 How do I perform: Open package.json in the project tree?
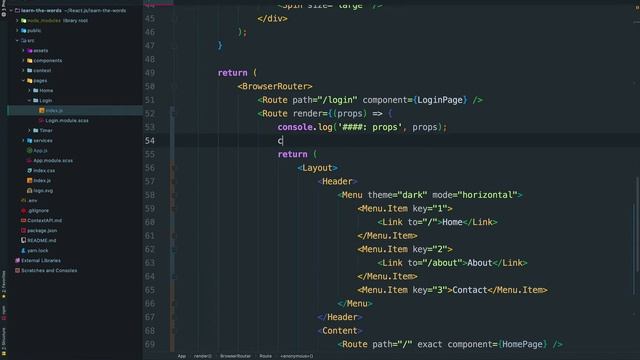(42, 230)
